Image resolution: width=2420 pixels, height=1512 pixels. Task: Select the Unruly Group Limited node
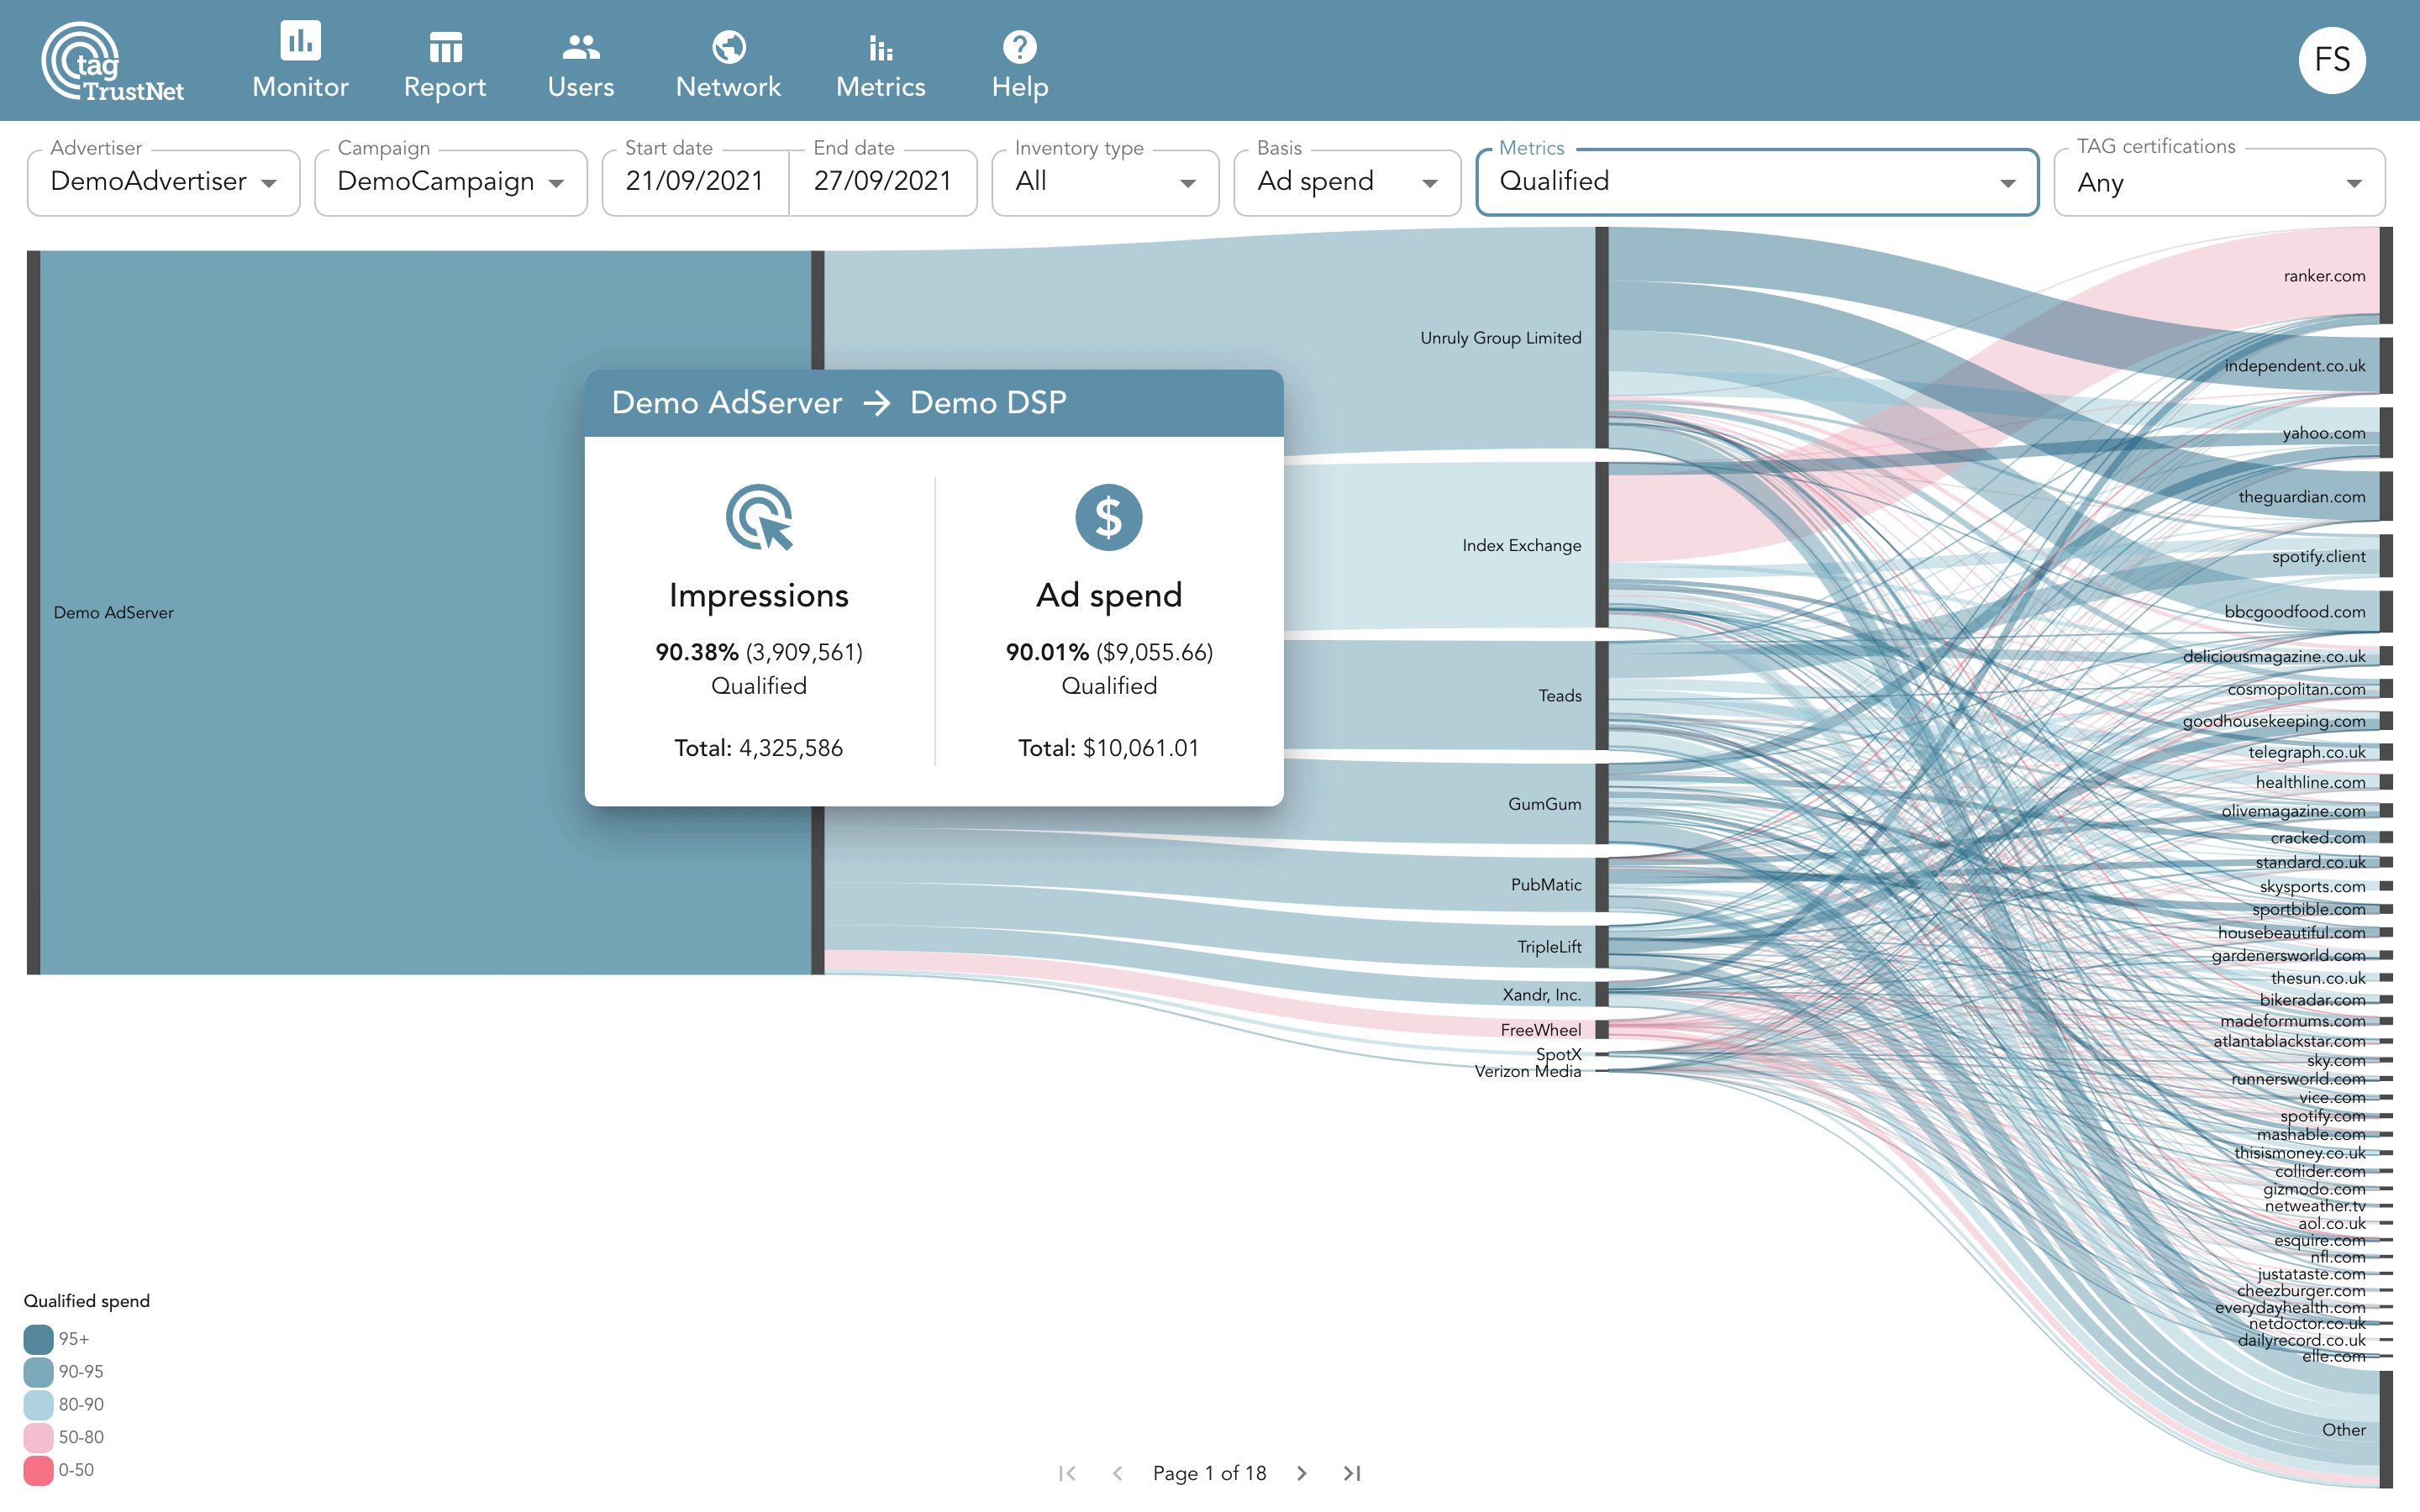(x=1601, y=338)
